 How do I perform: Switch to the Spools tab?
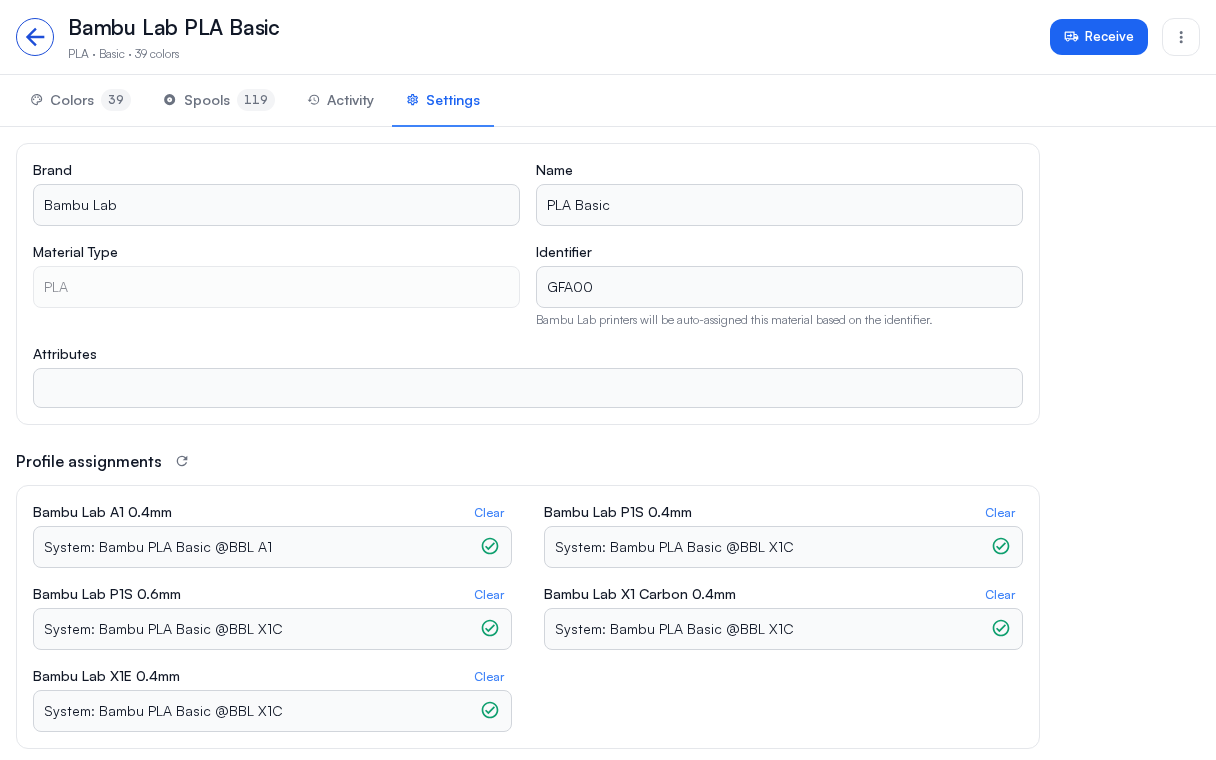point(219,100)
